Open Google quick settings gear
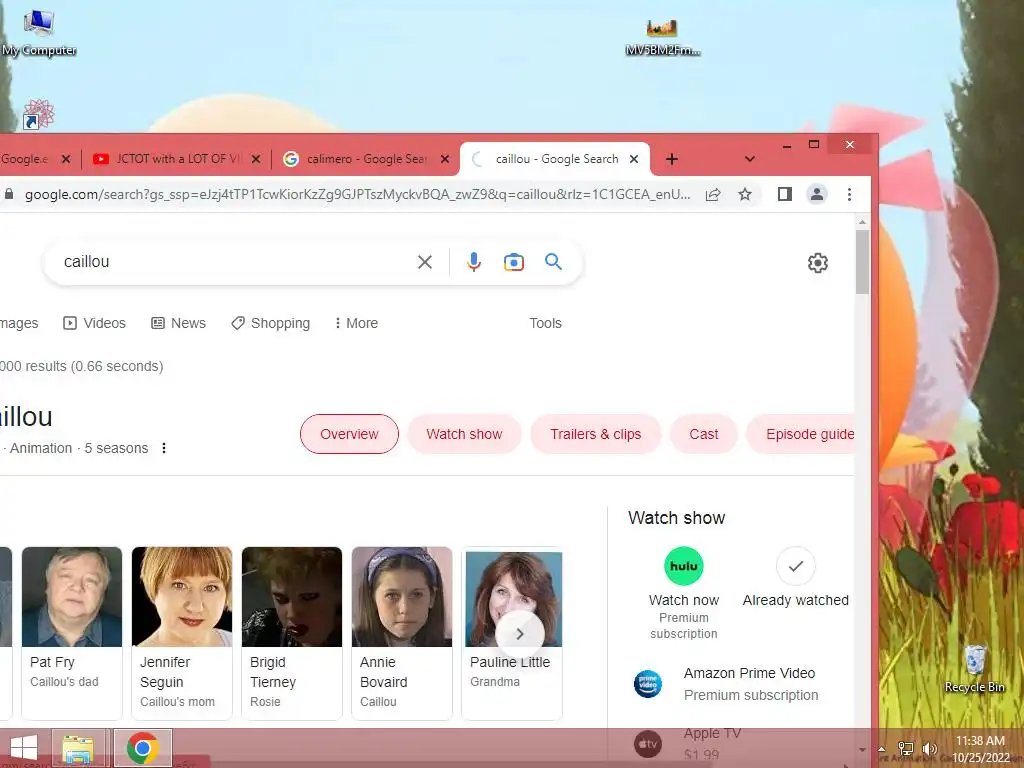Screen dimensions: 1024x768 [x=817, y=263]
